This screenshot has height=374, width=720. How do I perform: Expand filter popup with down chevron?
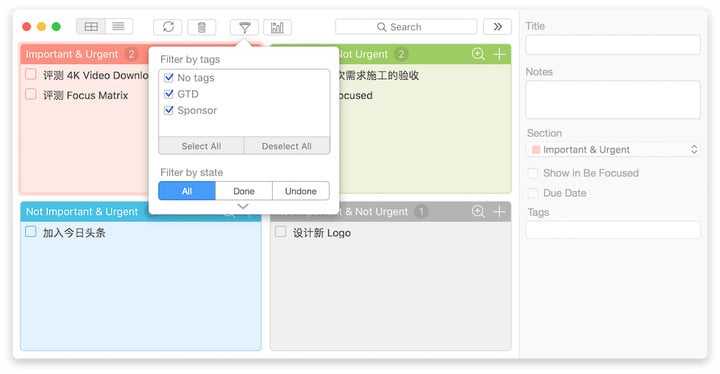[x=243, y=206]
